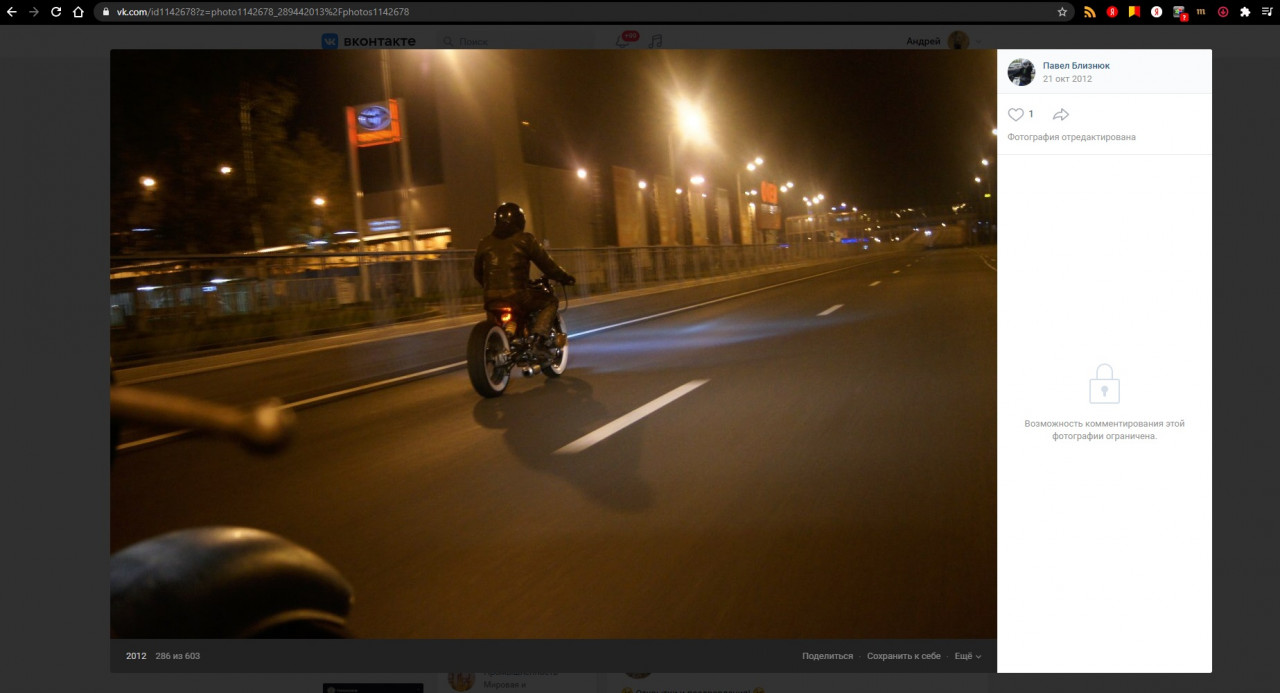This screenshot has width=1280, height=693.
Task: Reload the page with the refresh icon
Action: coord(55,12)
